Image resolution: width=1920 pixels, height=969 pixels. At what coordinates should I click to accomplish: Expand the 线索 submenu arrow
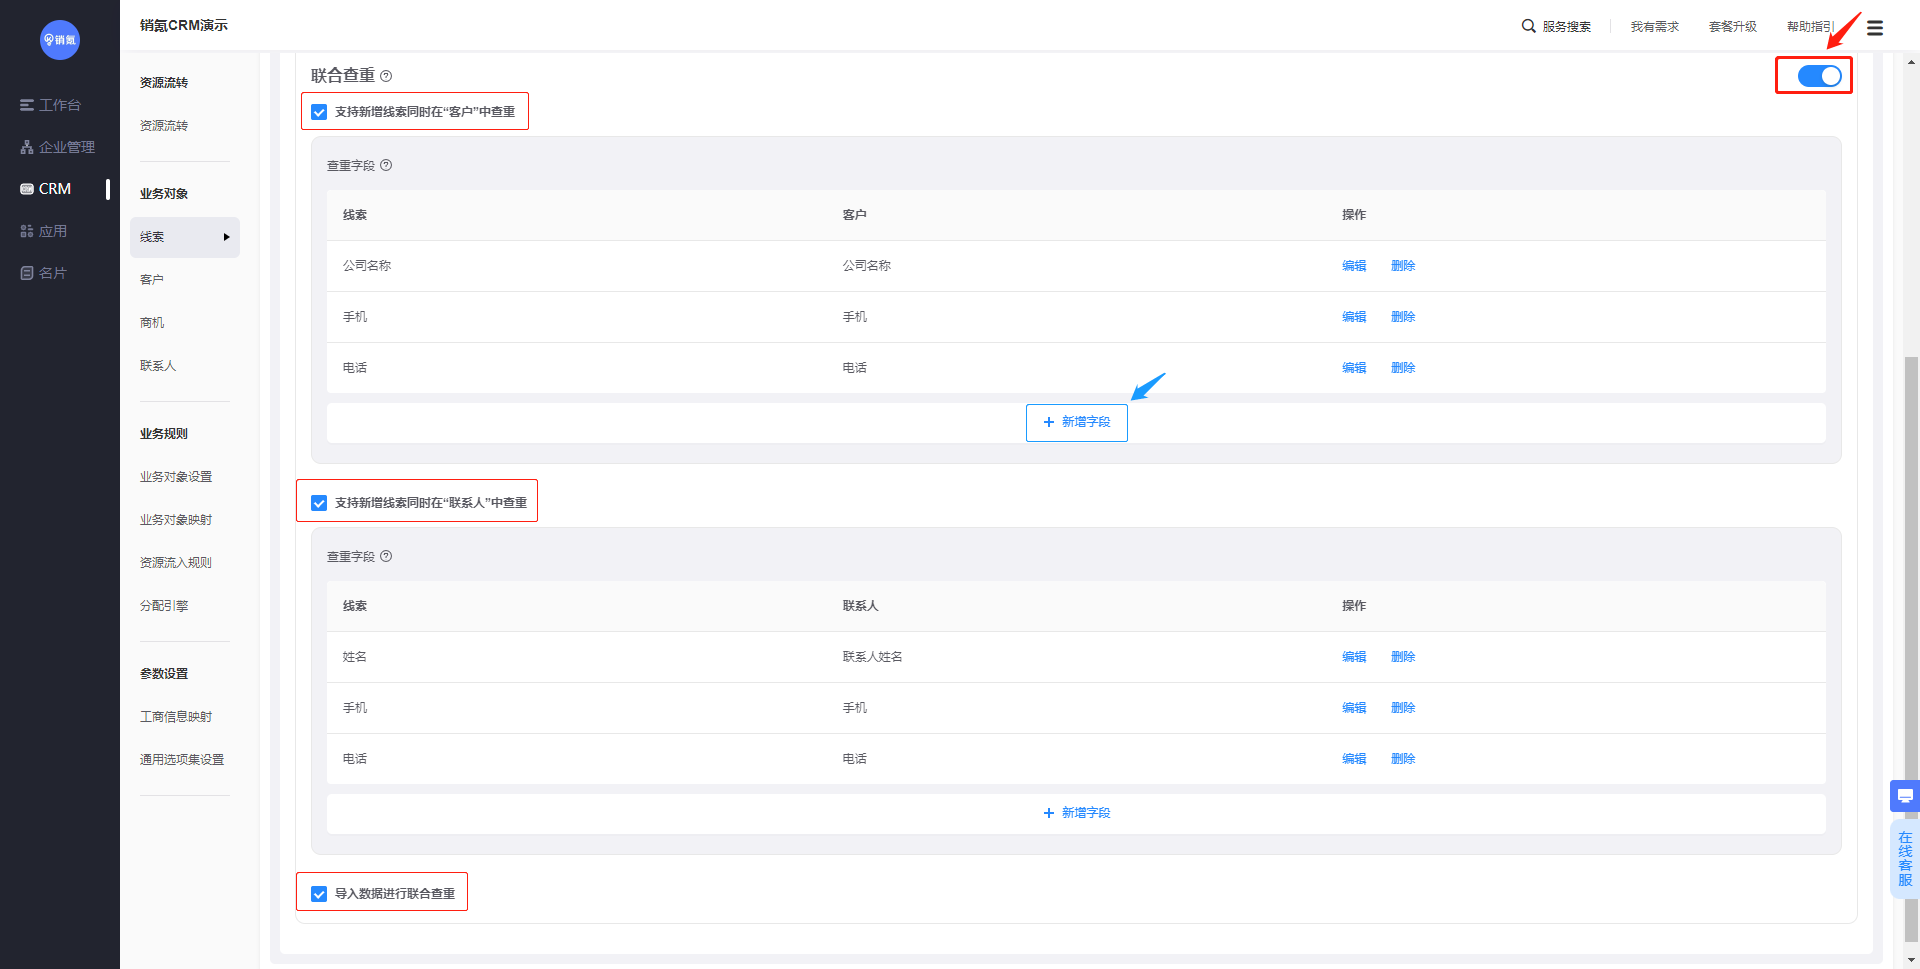227,237
